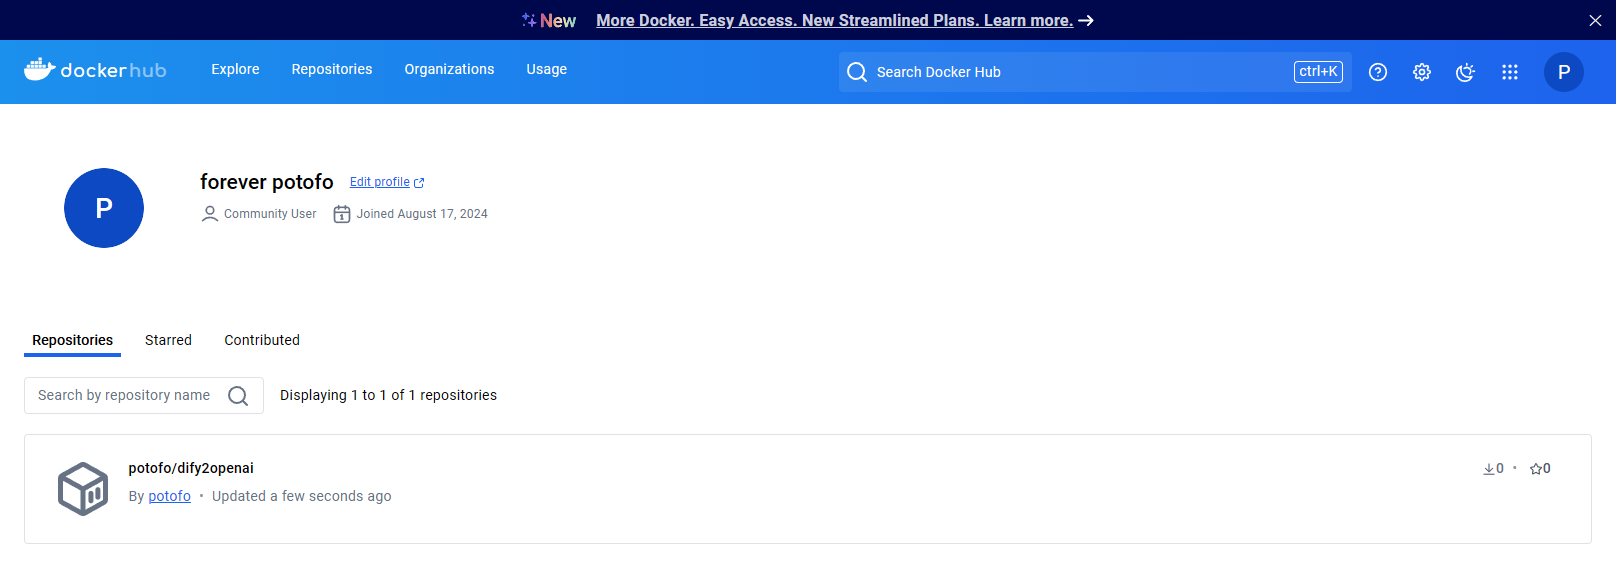Open the Help question mark icon
1616x585 pixels.
[1378, 72]
